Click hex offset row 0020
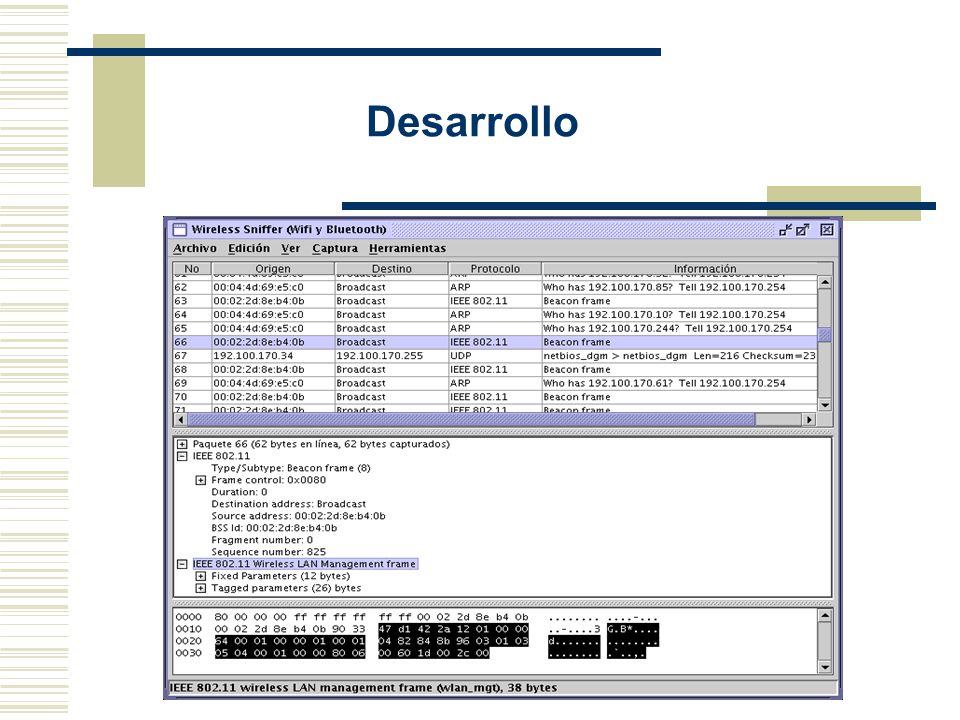The width and height of the screenshot is (960, 720). pos(189,641)
